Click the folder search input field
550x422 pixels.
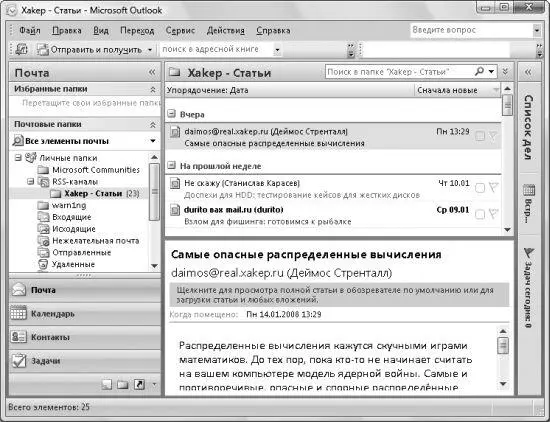tap(398, 72)
